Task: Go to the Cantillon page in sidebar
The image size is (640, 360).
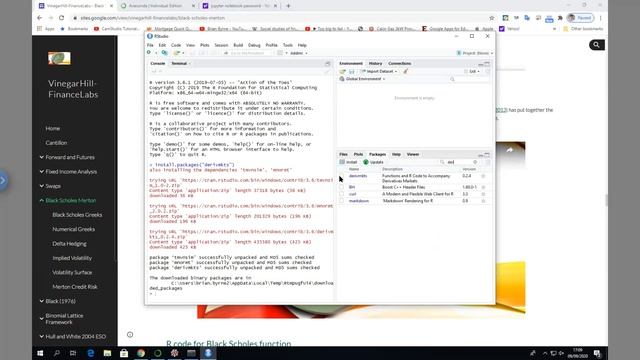Action: pos(56,143)
